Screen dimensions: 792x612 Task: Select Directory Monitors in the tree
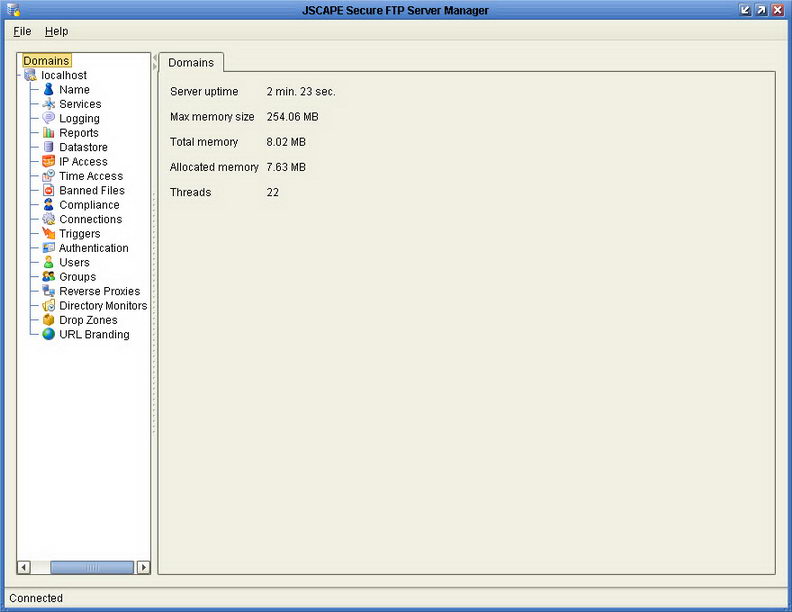pyautogui.click(x=102, y=305)
